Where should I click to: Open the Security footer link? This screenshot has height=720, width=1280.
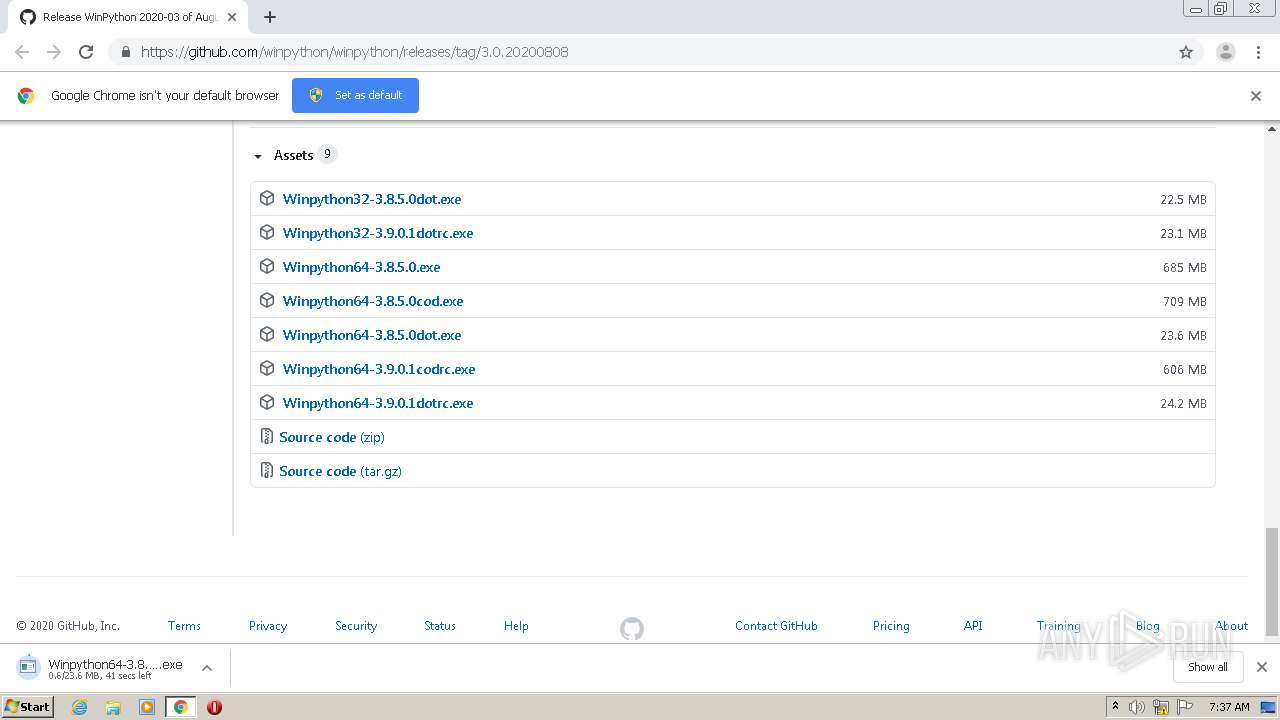(356, 626)
